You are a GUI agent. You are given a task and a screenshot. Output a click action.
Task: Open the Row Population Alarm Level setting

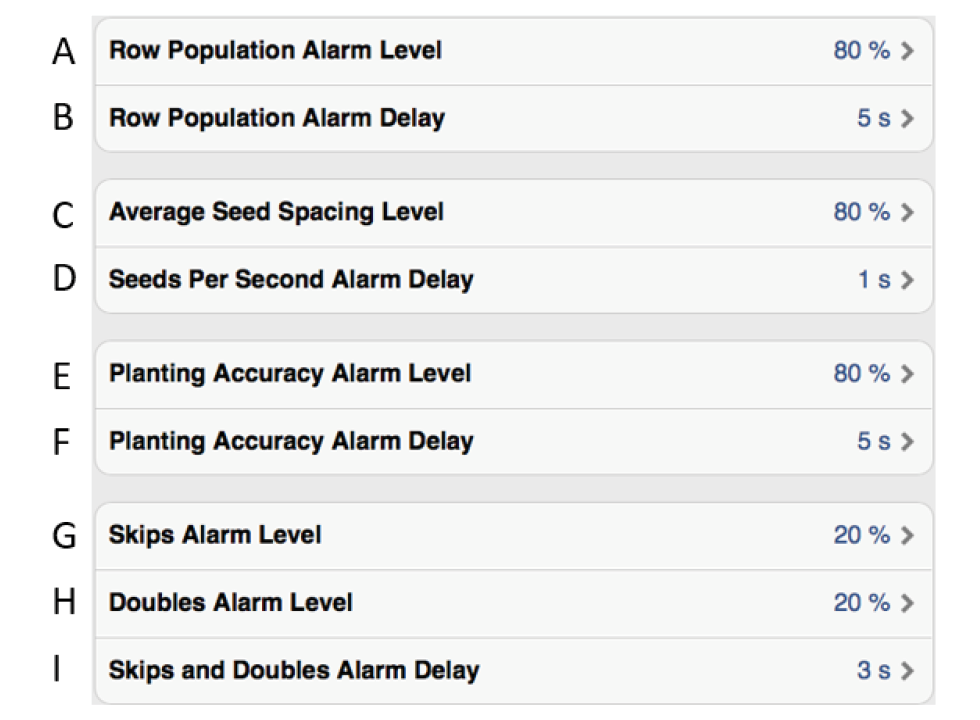(x=275, y=50)
